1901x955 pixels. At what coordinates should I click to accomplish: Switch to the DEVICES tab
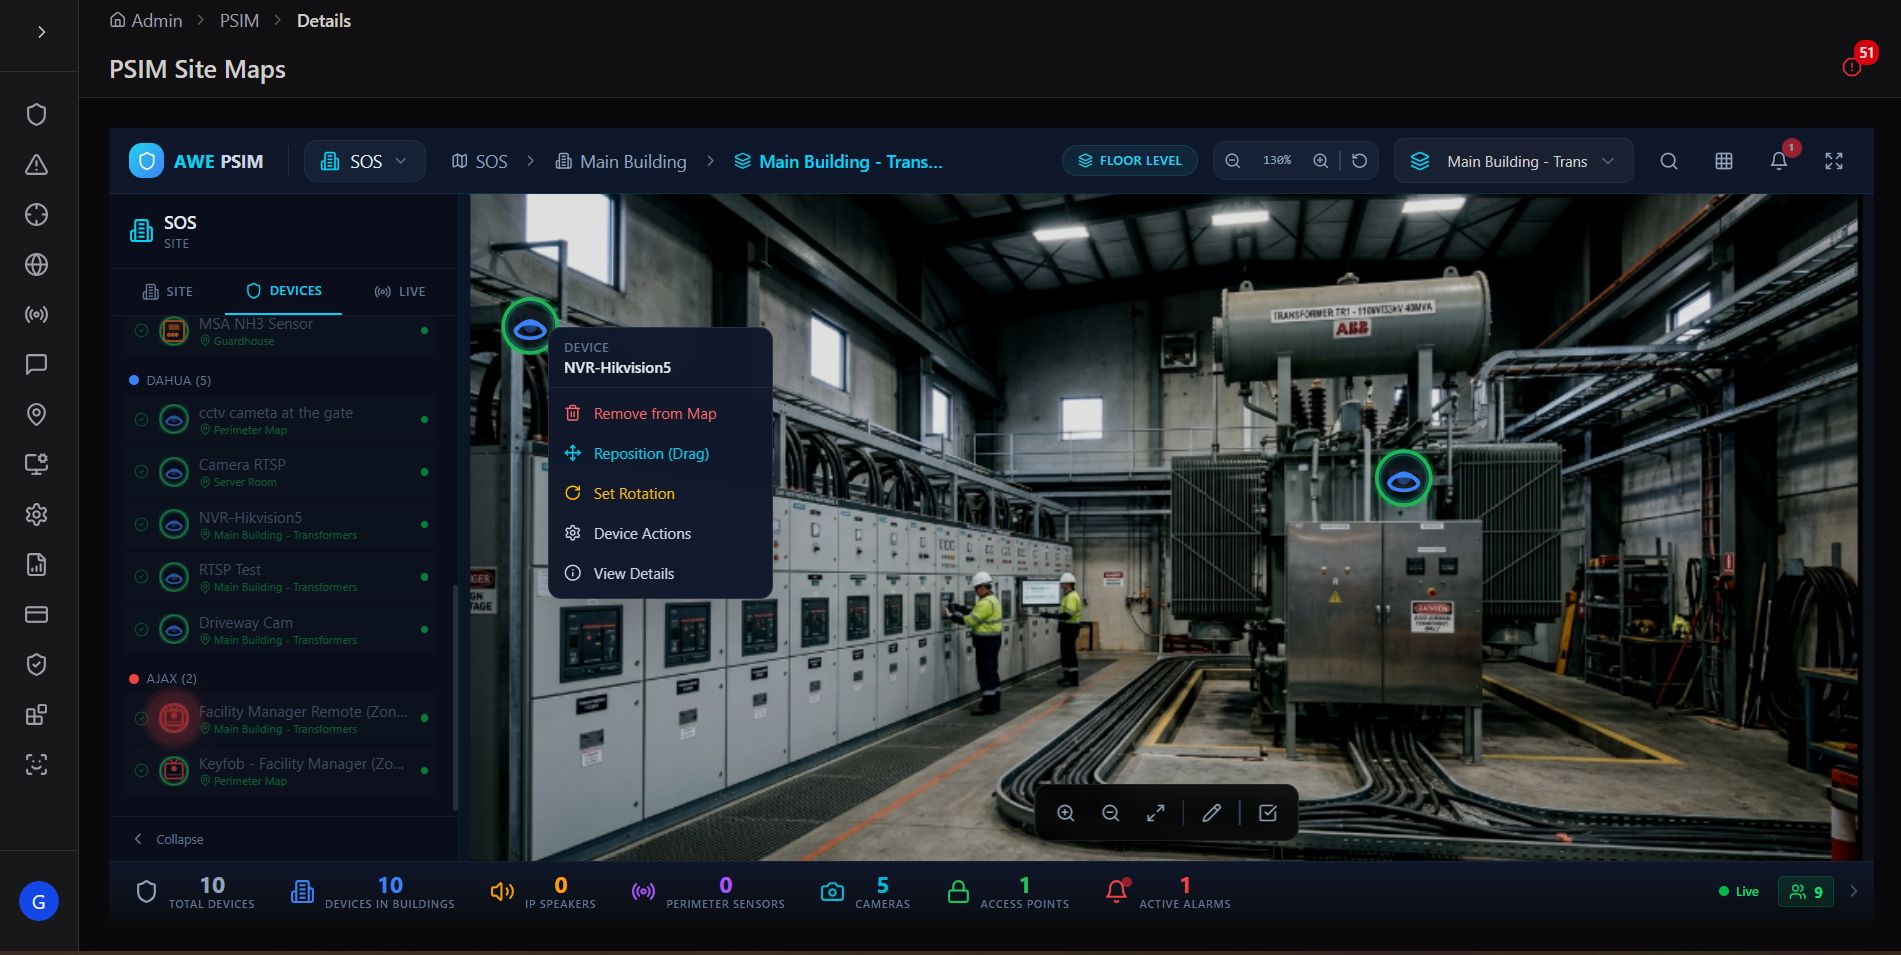point(284,291)
